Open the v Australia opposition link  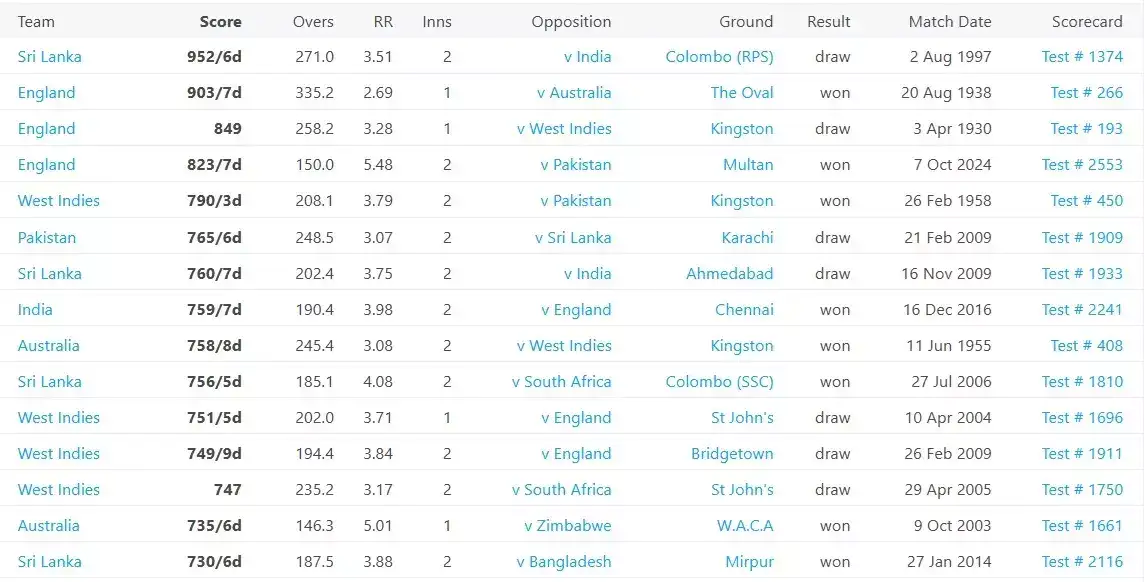click(571, 92)
